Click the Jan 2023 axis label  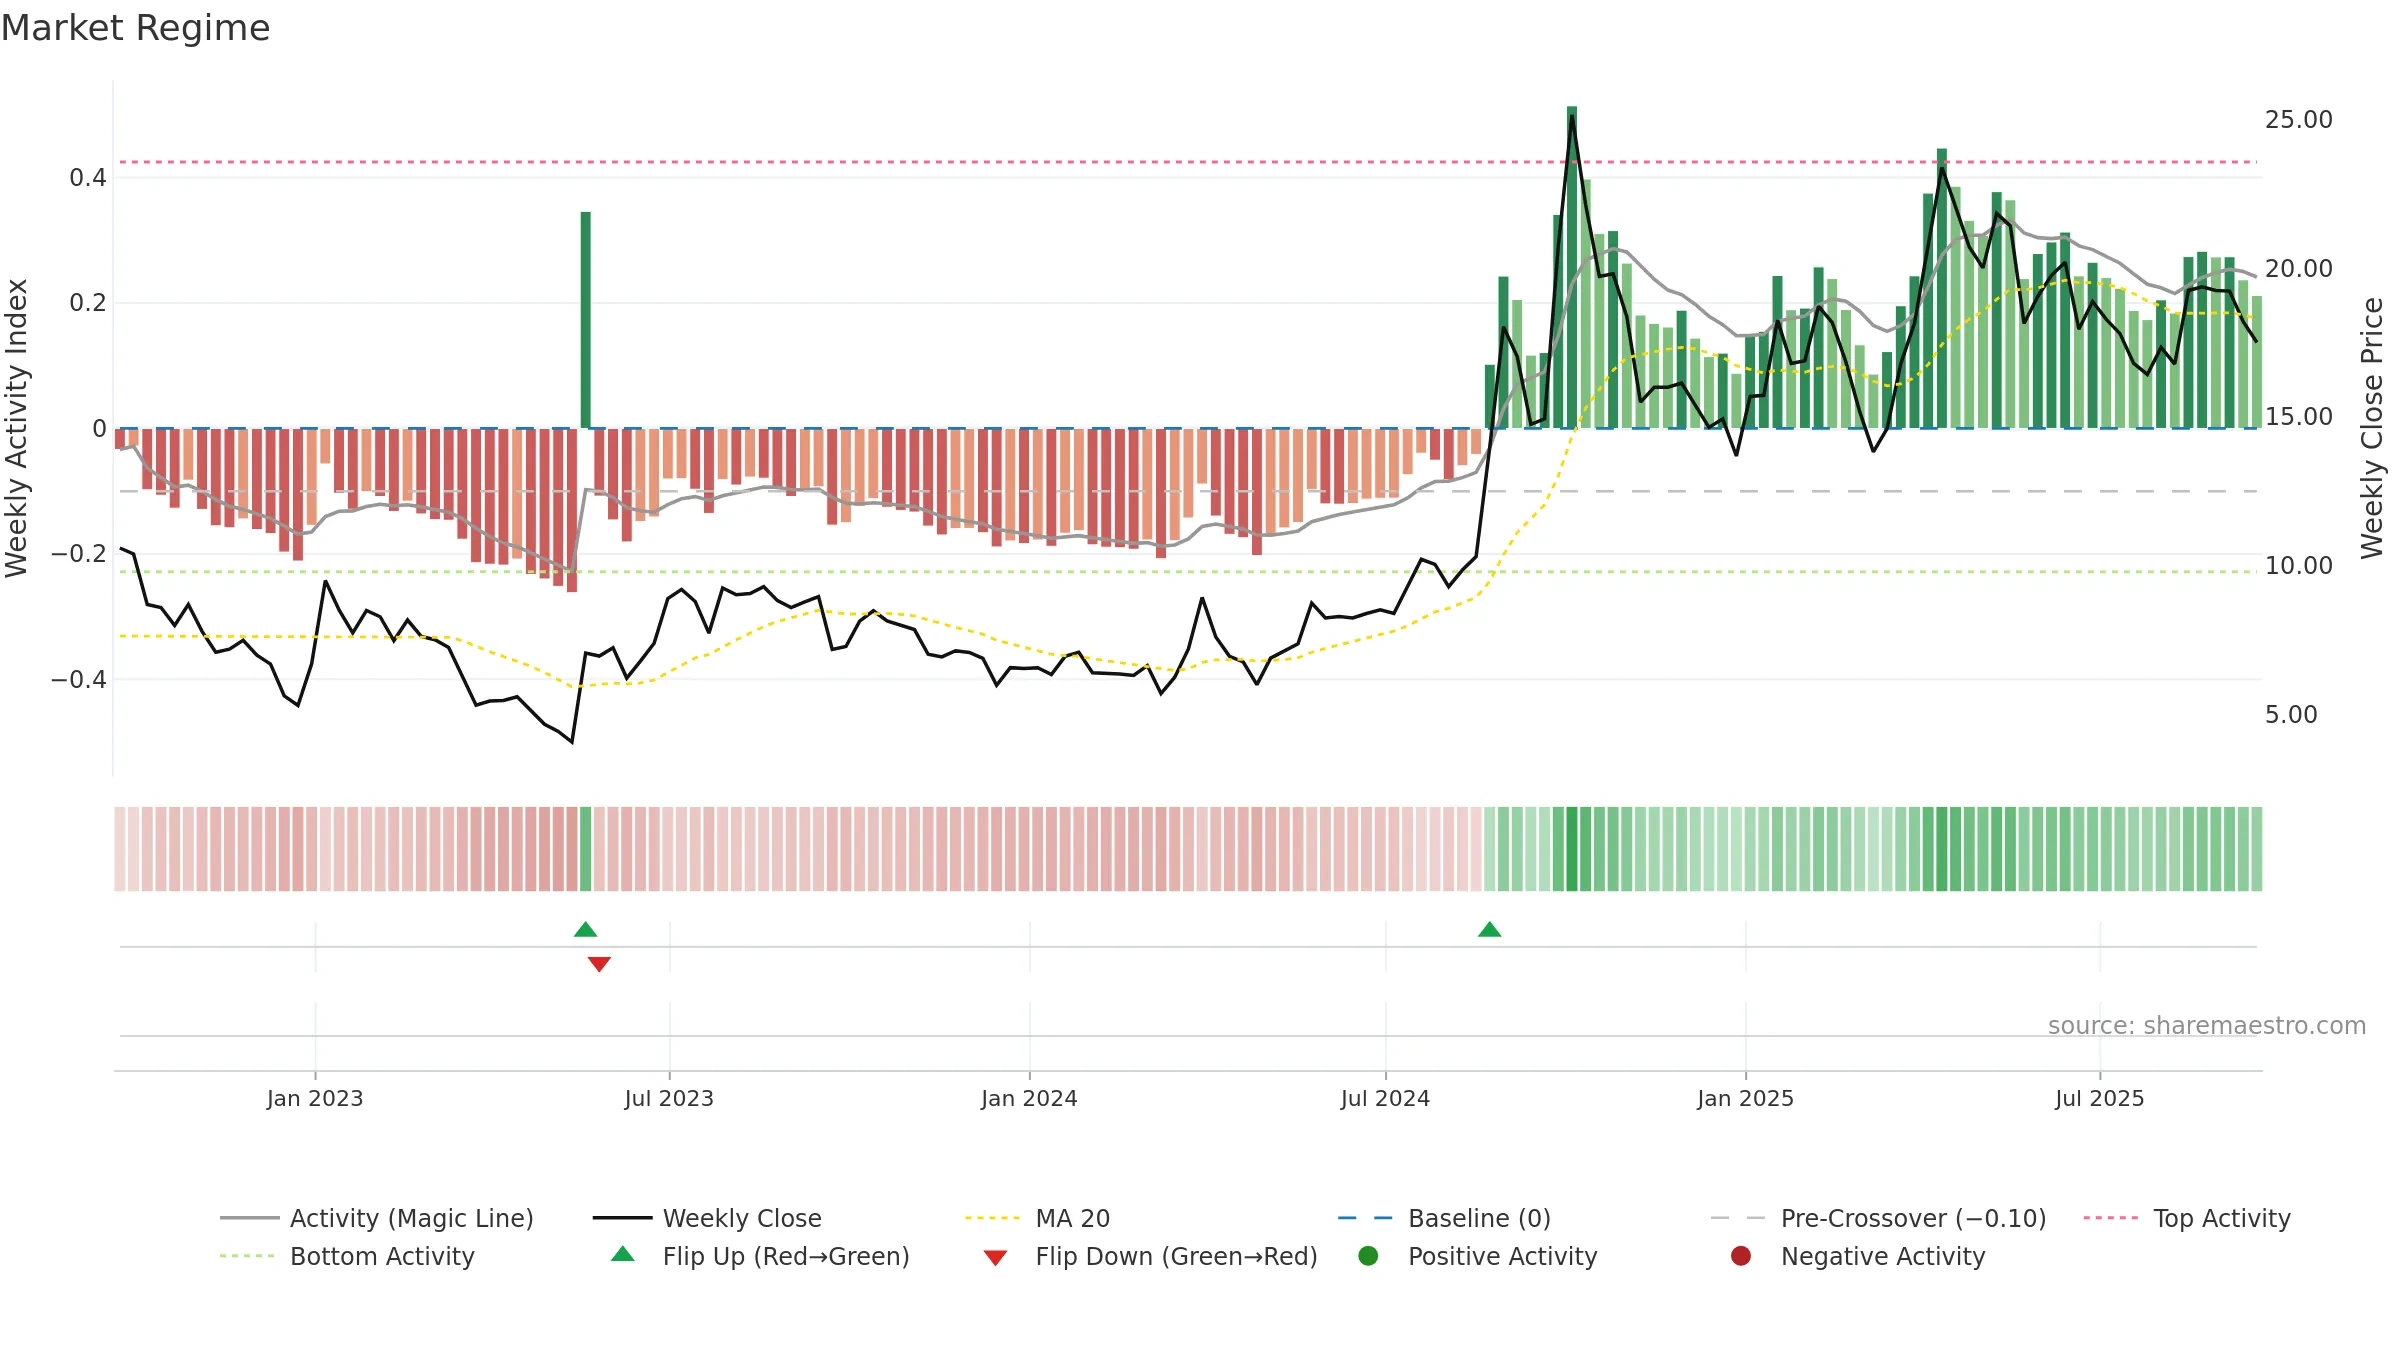(x=315, y=1099)
